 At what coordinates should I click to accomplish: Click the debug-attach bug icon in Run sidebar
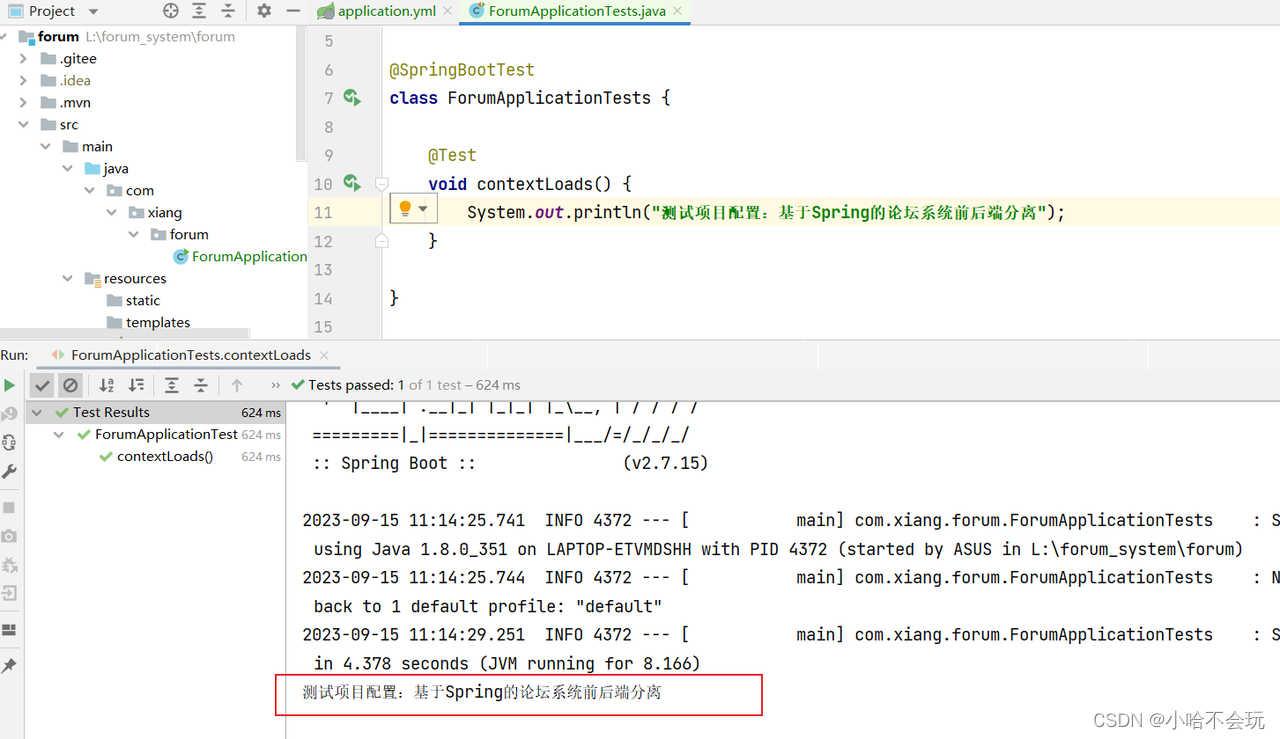(x=9, y=565)
